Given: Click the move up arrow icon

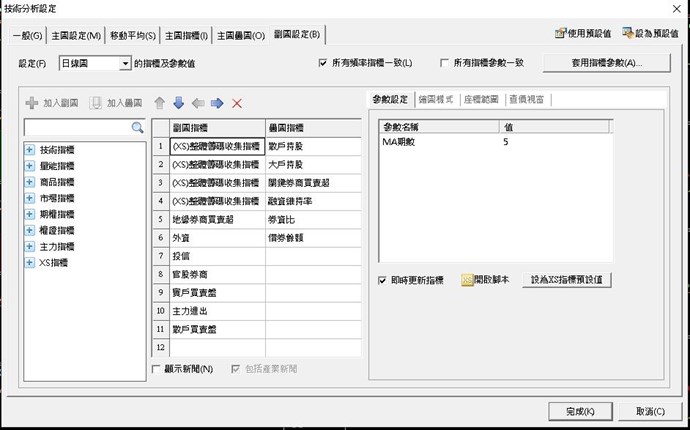Looking at the screenshot, I should (x=159, y=103).
